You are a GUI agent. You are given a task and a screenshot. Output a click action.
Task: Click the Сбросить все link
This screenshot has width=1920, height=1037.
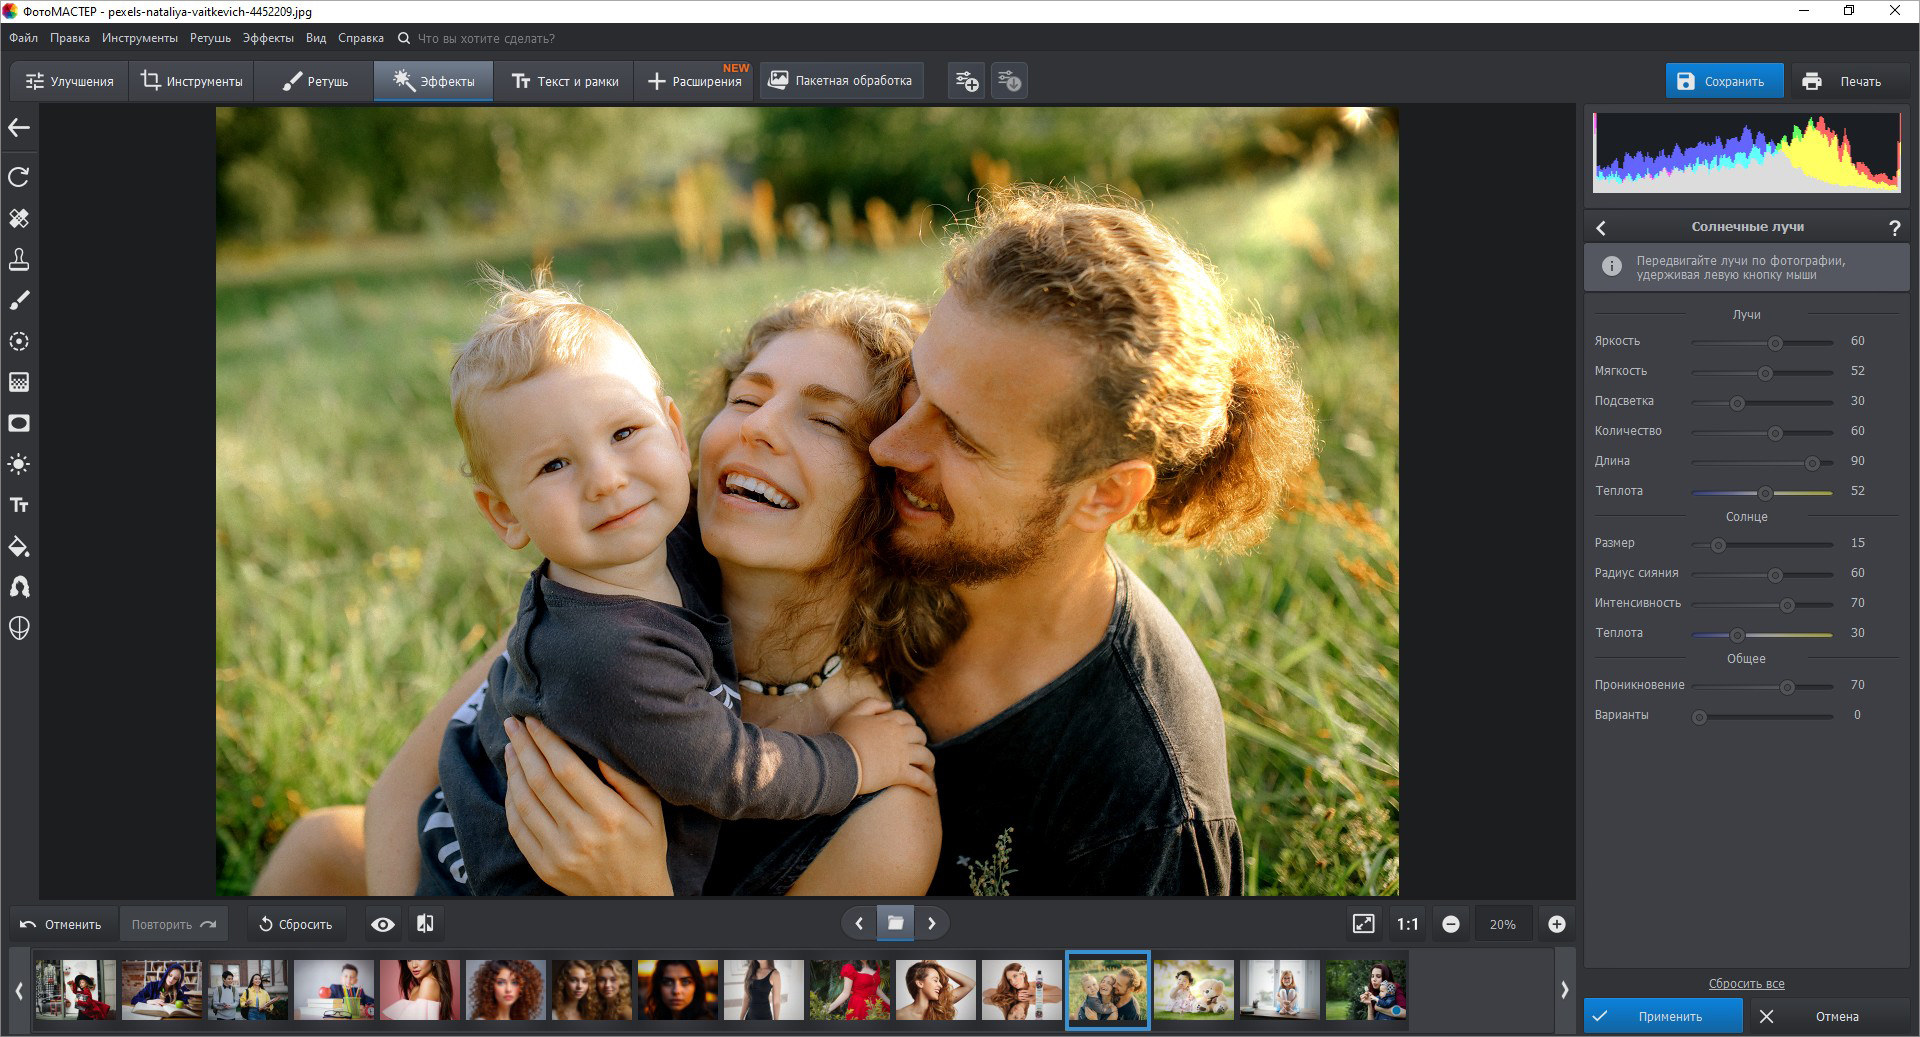coord(1746,983)
